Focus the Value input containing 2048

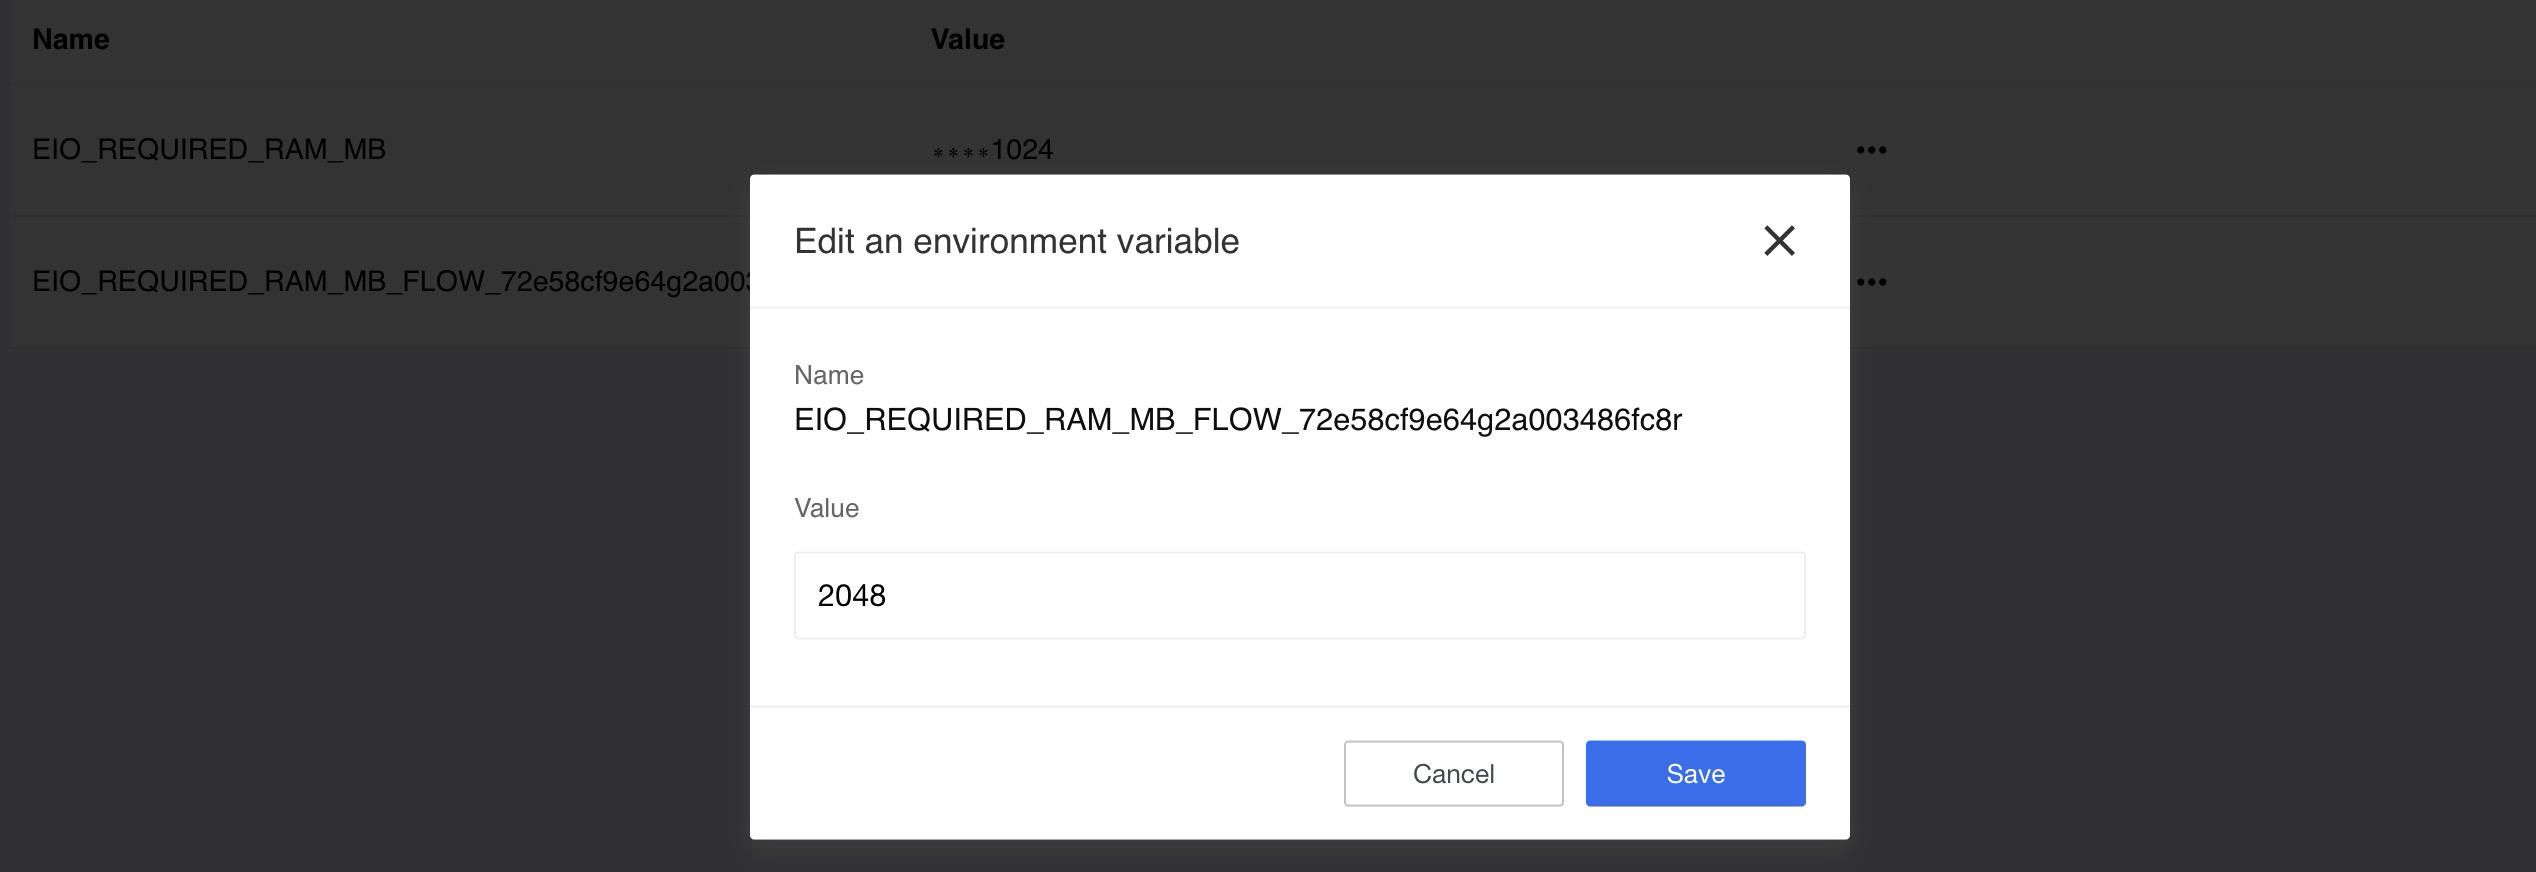coord(1299,595)
